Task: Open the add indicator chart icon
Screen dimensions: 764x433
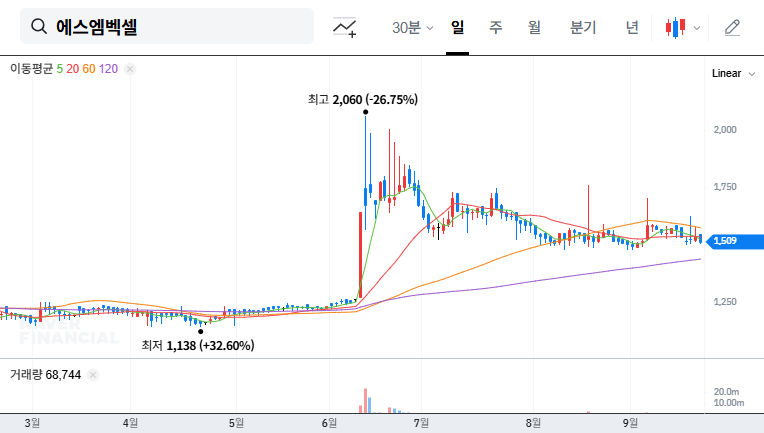Action: click(344, 27)
